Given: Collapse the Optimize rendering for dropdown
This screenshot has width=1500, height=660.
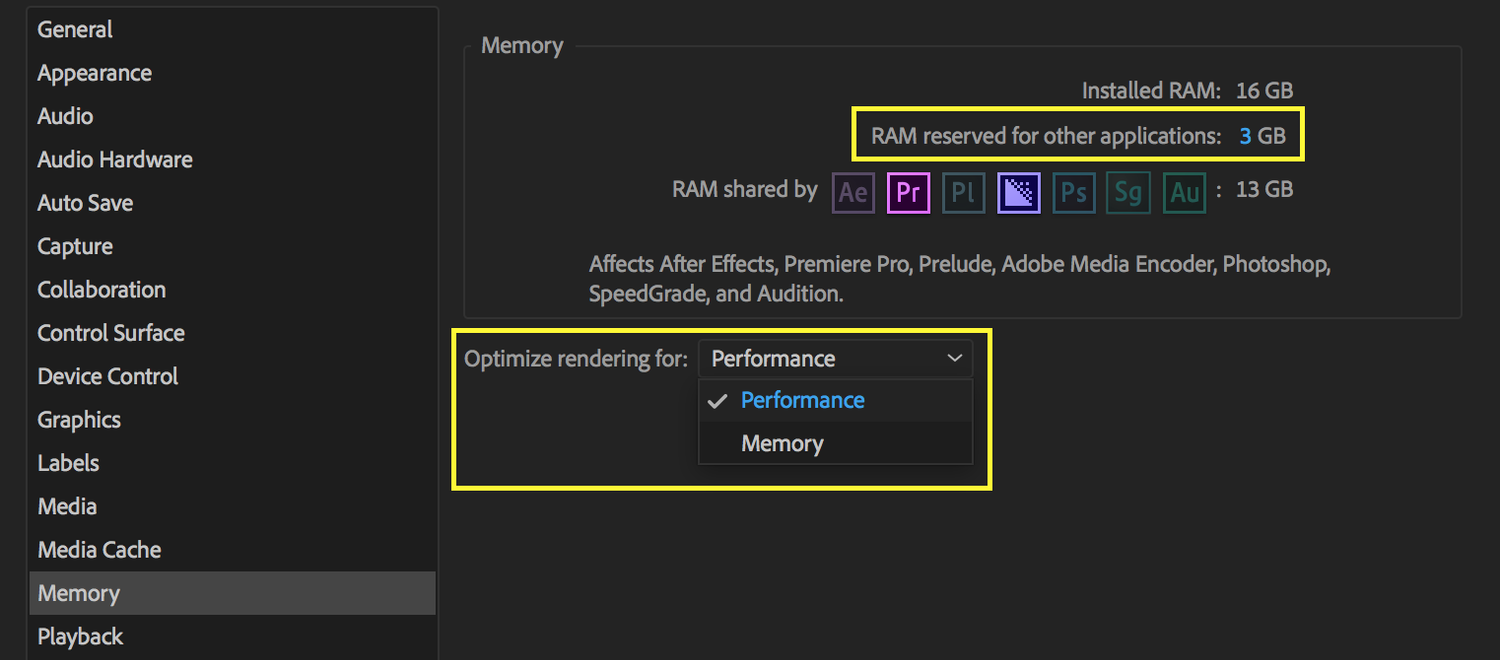Looking at the screenshot, I should (x=835, y=358).
